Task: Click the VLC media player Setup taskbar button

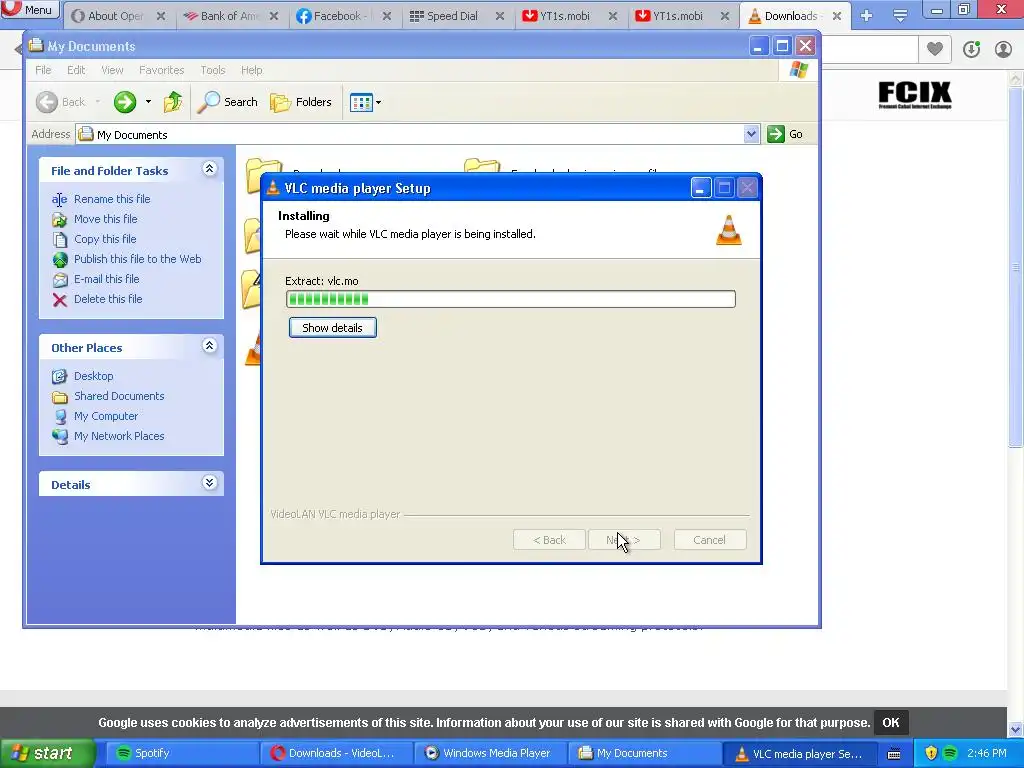Action: point(799,754)
